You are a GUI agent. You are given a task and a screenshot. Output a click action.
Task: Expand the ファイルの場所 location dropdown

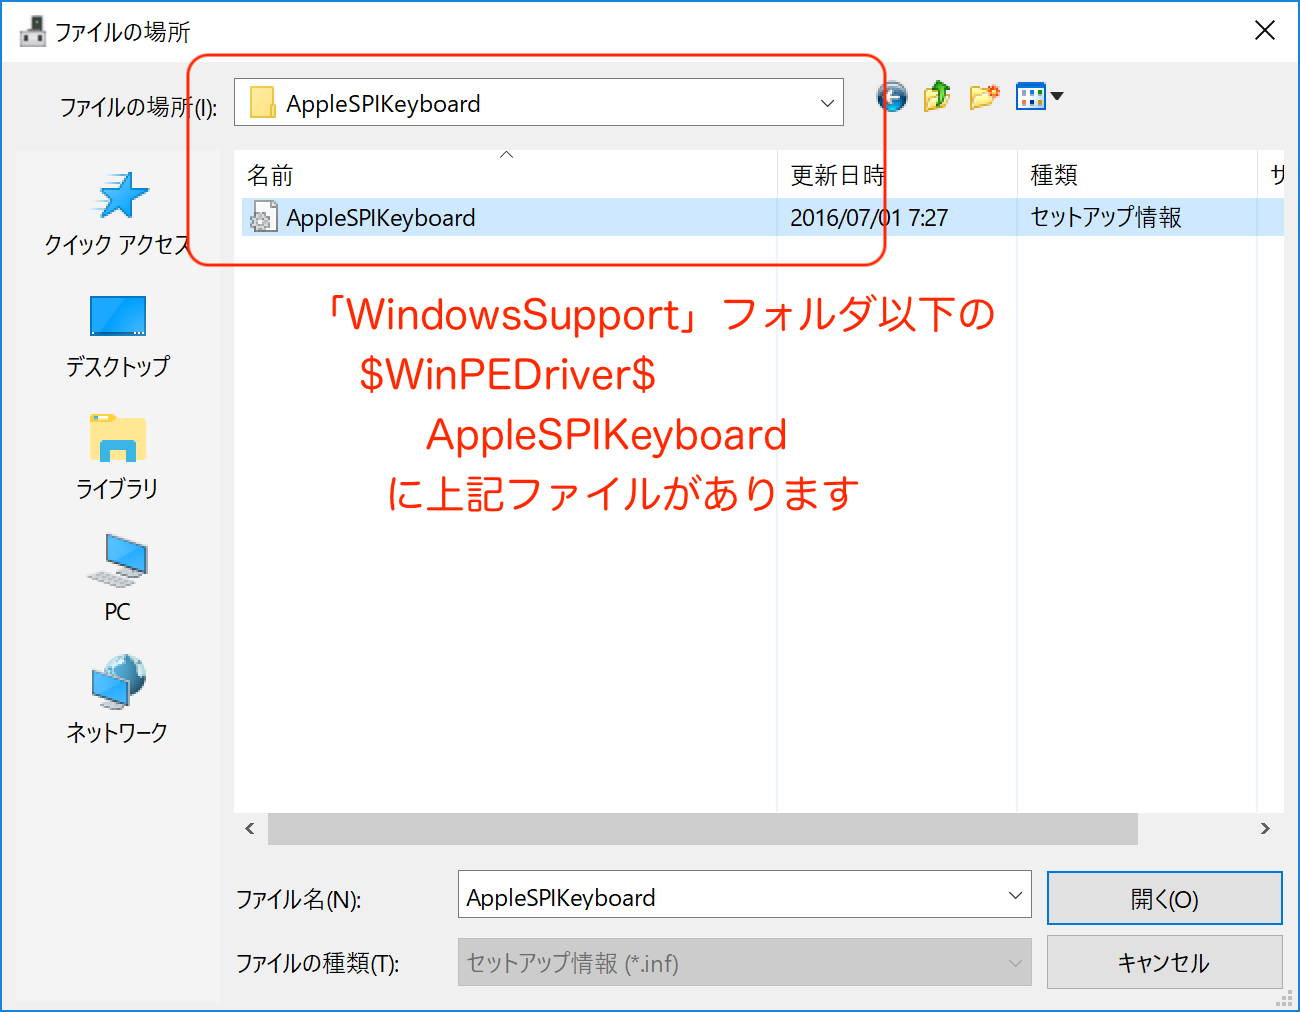827,103
